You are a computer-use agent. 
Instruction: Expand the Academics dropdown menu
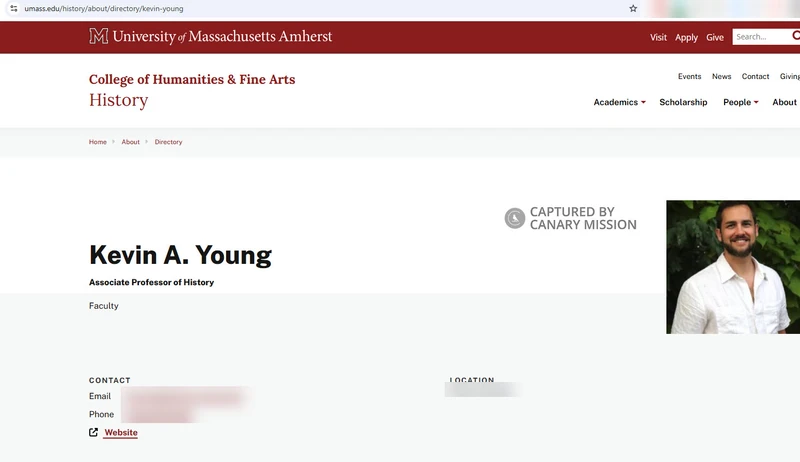[x=619, y=102]
